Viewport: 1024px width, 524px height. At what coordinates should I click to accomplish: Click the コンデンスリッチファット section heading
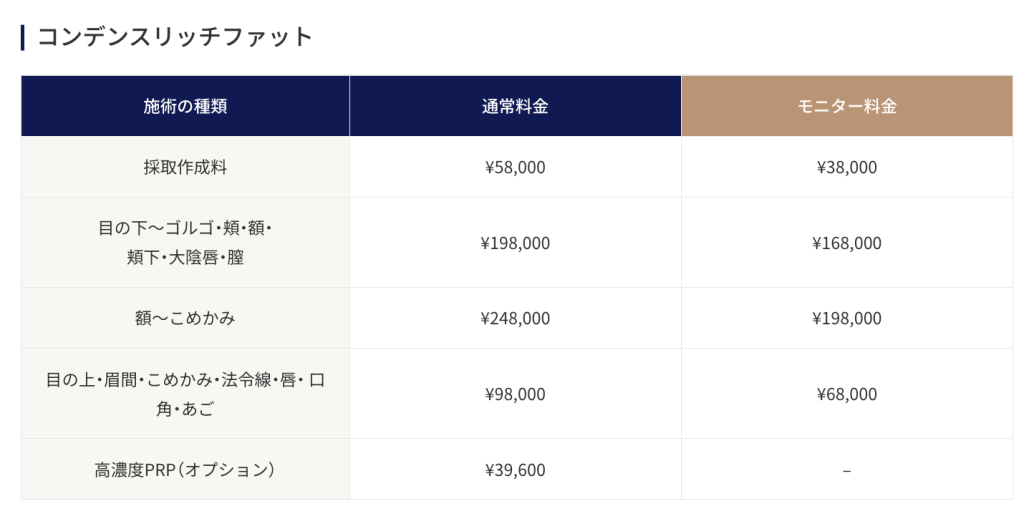click(x=175, y=37)
